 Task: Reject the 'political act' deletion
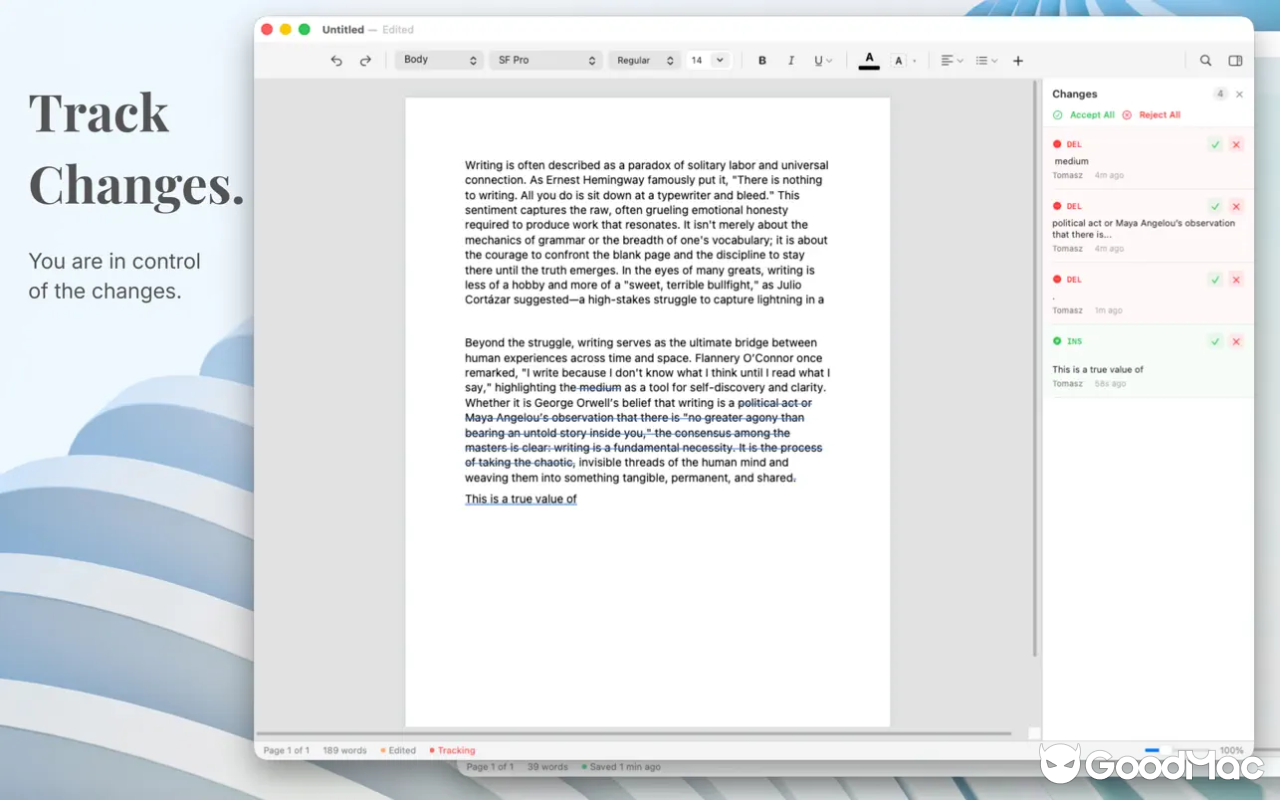coord(1236,207)
